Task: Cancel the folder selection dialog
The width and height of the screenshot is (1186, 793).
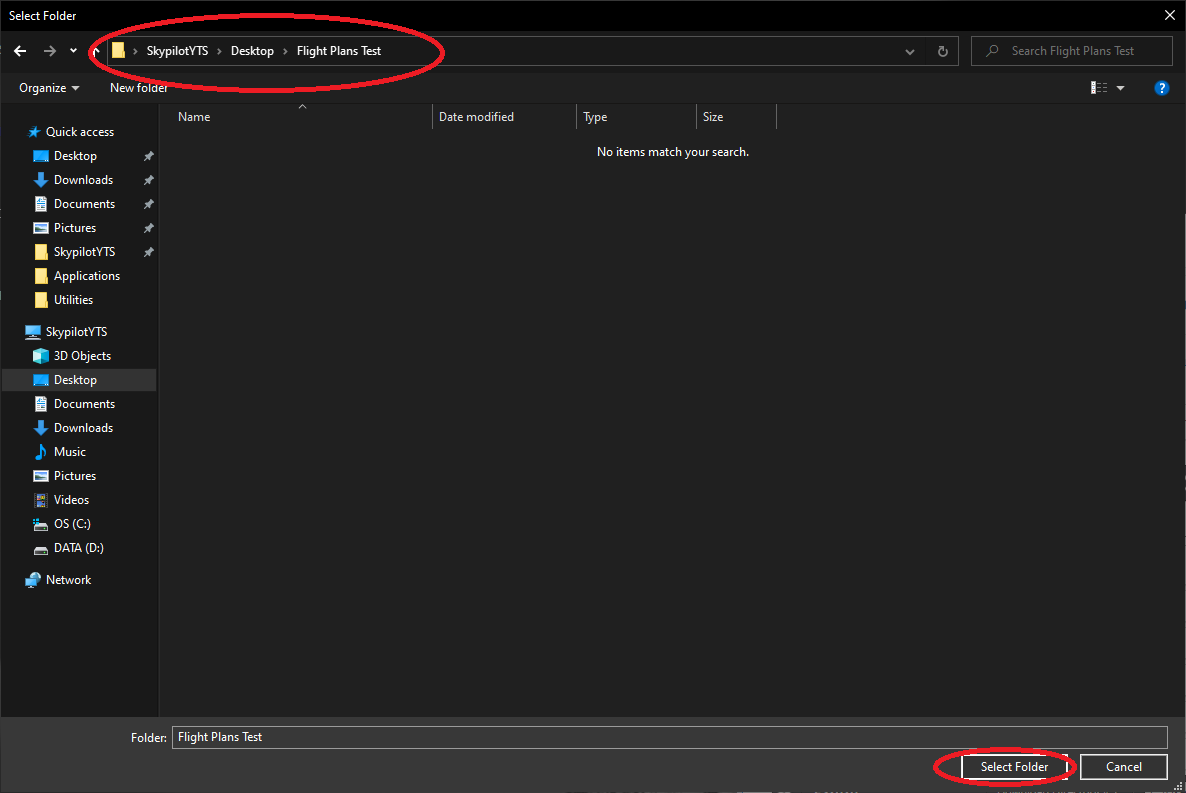Action: pos(1123,767)
